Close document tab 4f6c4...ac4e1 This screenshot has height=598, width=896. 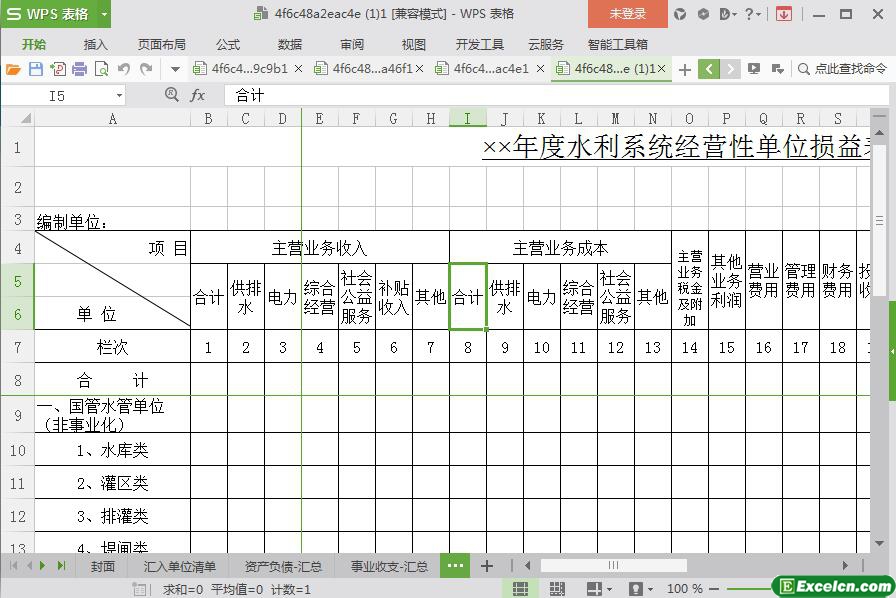tap(541, 69)
